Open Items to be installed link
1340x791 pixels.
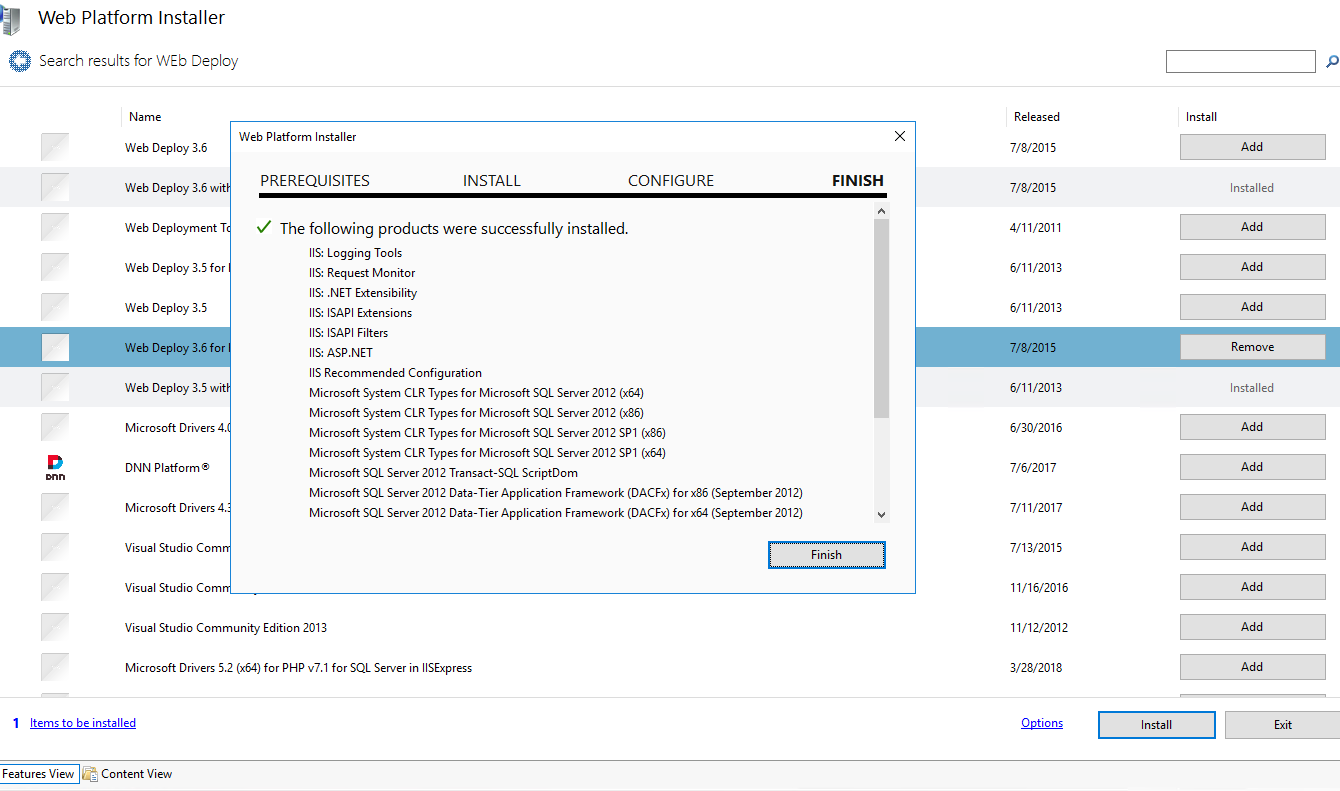83,723
